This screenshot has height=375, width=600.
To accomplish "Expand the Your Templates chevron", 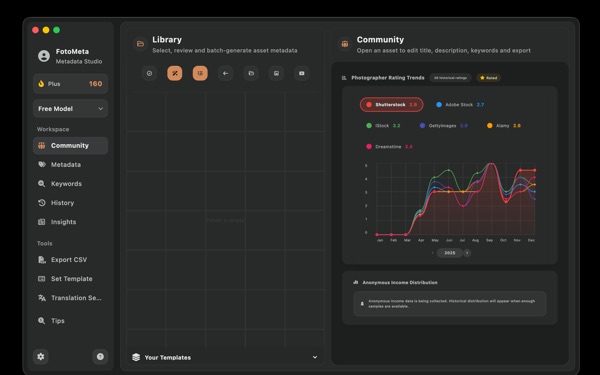I will click(x=315, y=357).
